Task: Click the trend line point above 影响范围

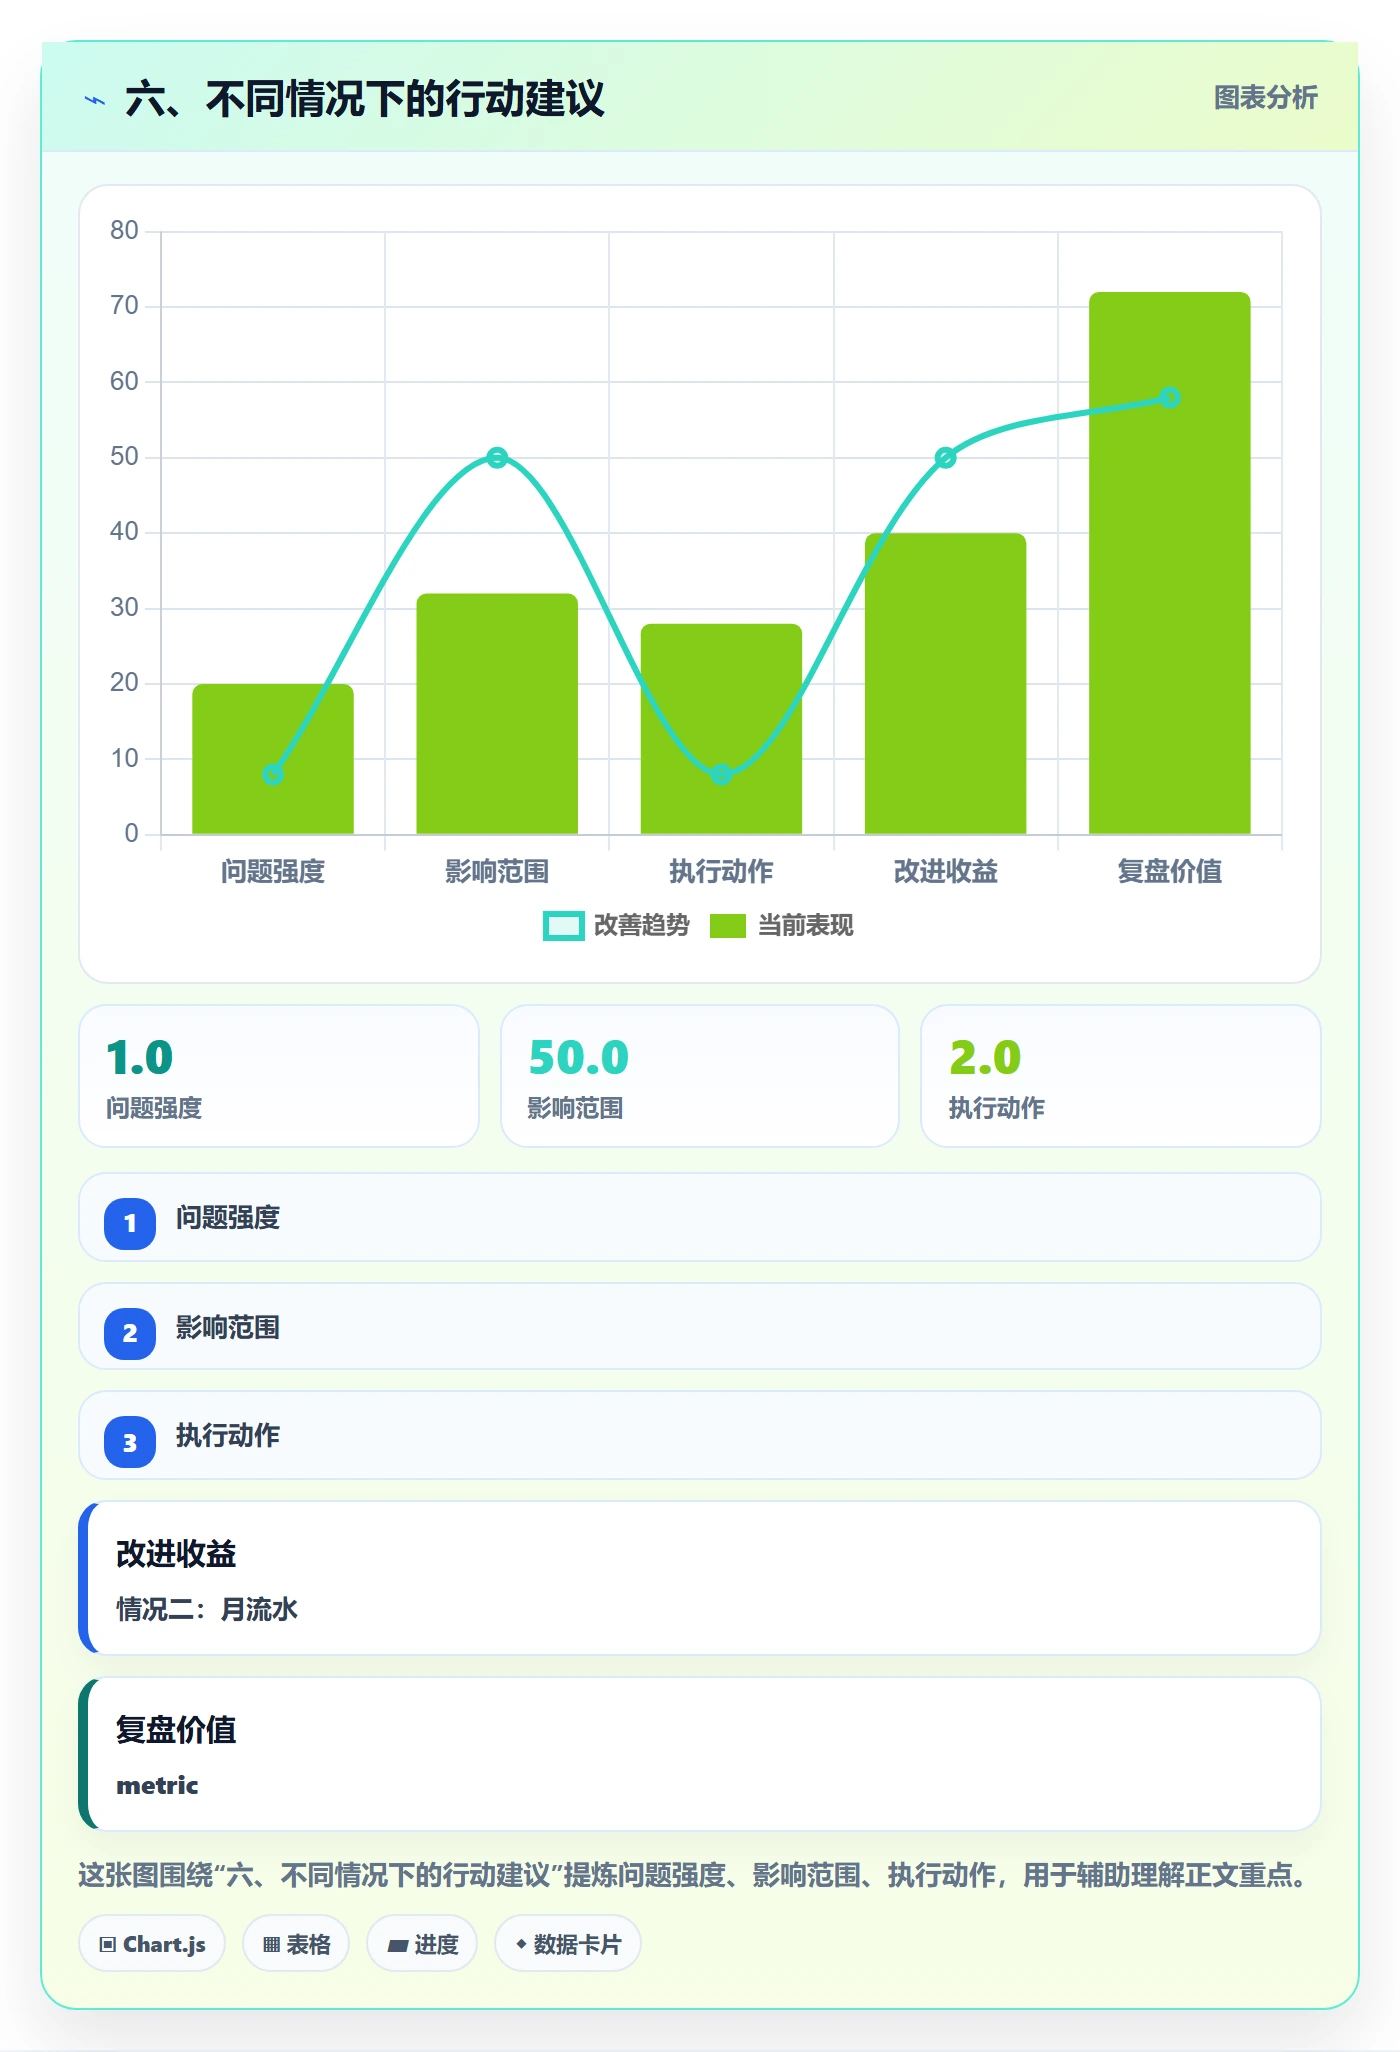Action: click(497, 458)
